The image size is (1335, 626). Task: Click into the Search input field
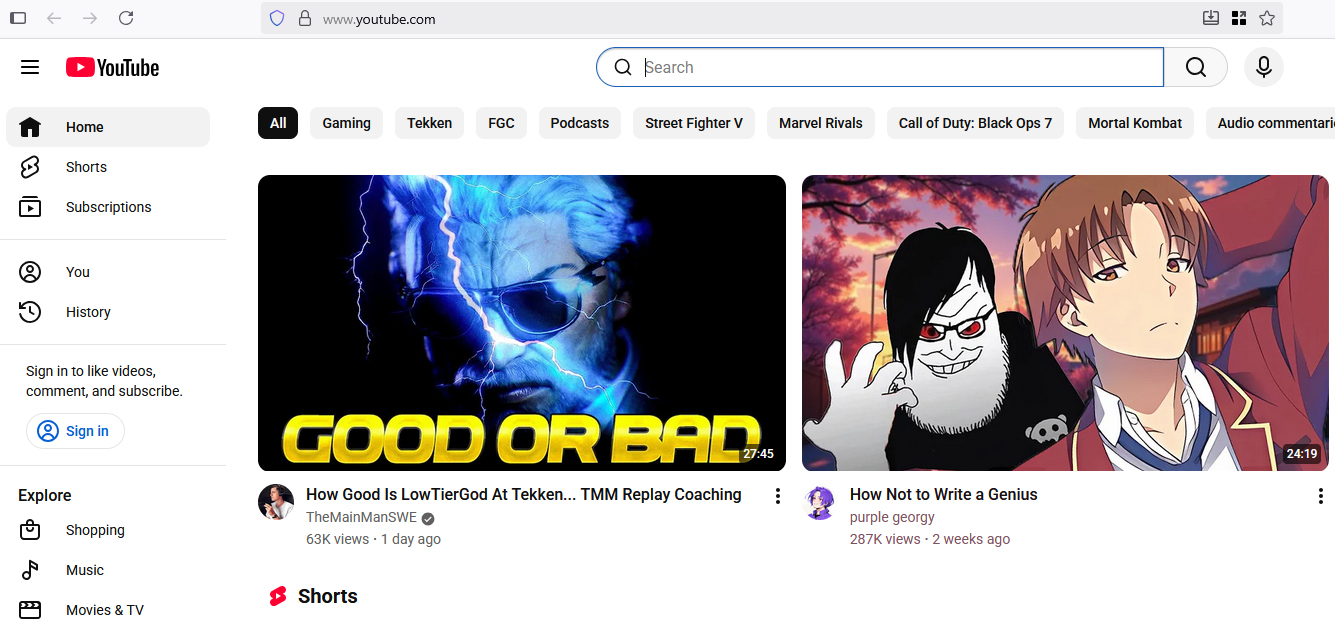(x=900, y=67)
